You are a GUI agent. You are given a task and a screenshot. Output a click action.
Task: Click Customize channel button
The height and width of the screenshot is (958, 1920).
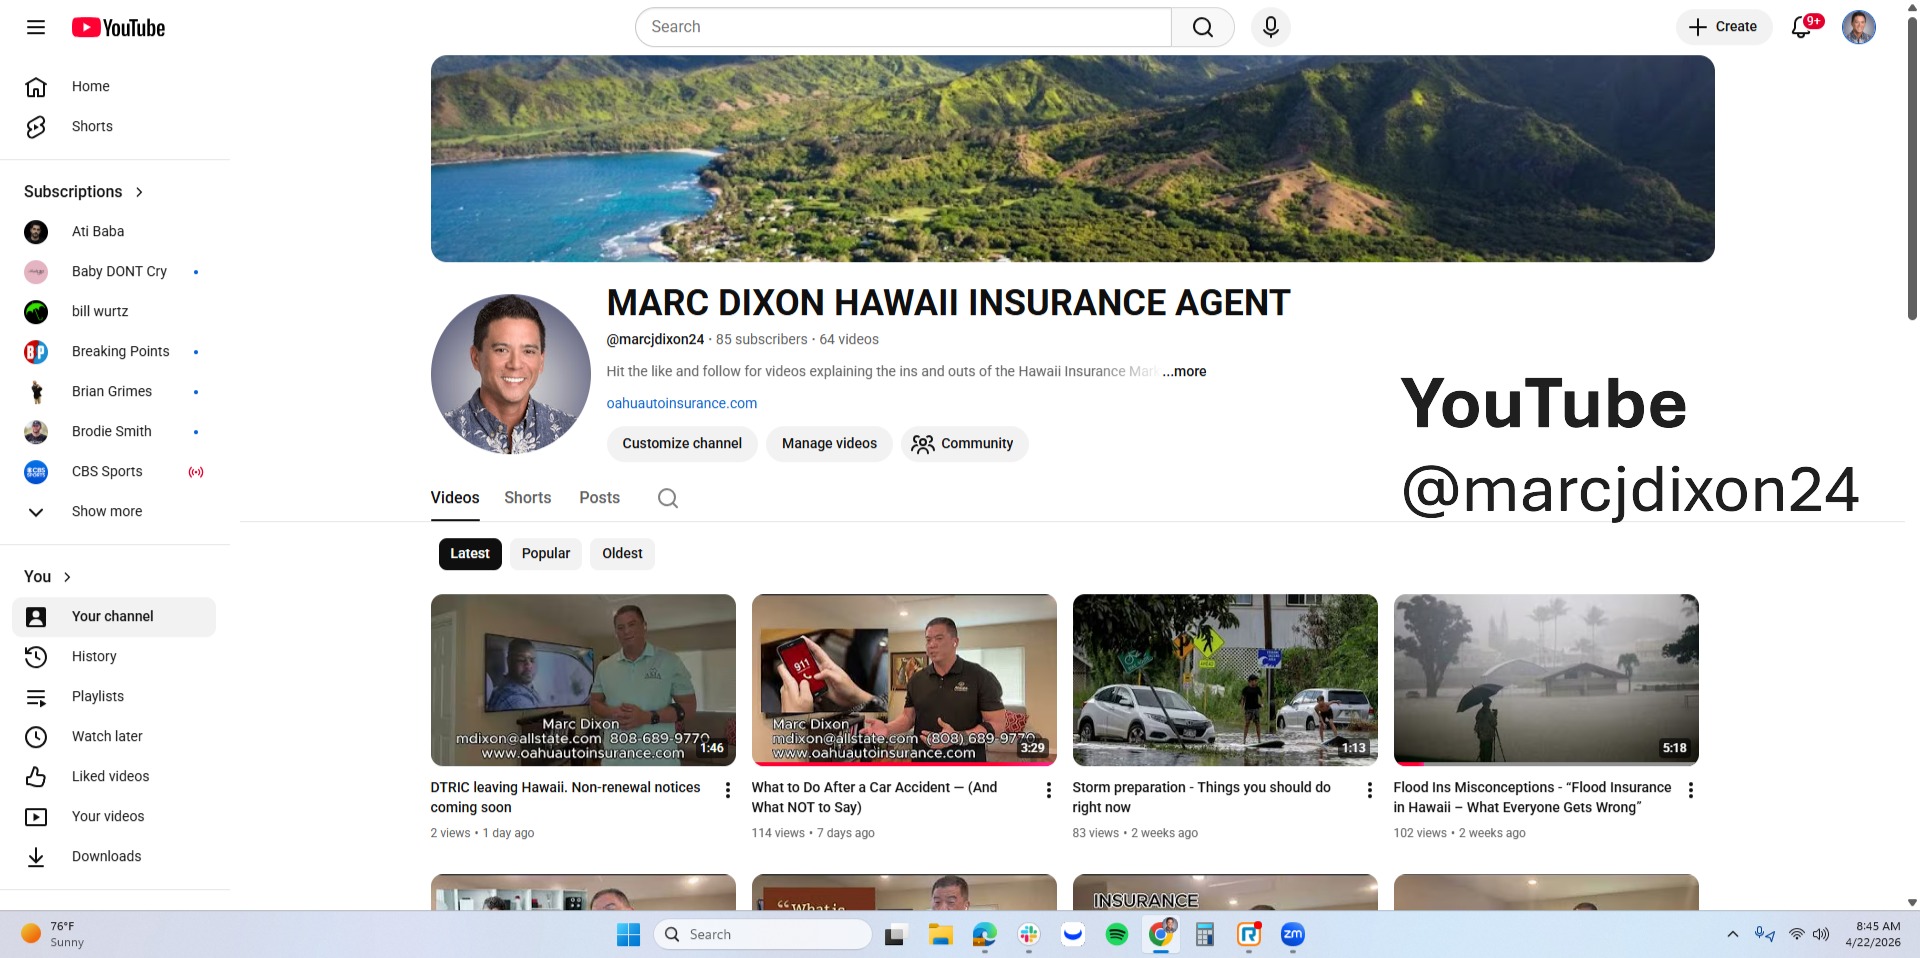click(682, 444)
